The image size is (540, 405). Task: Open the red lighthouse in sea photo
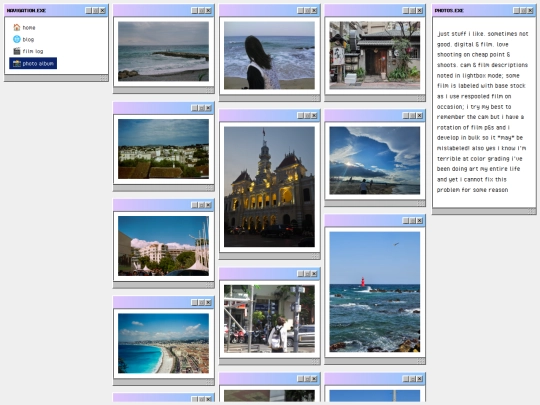tap(375, 292)
